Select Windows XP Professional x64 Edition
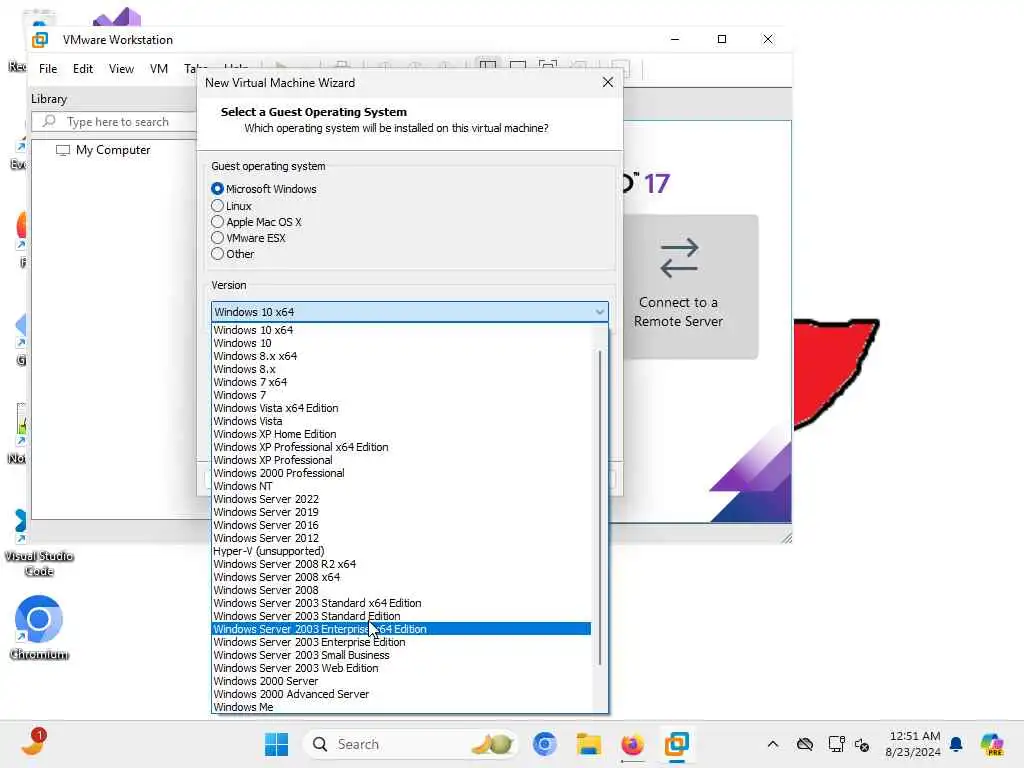Screen dimensions: 1024x768 pyautogui.click(x=402, y=447)
